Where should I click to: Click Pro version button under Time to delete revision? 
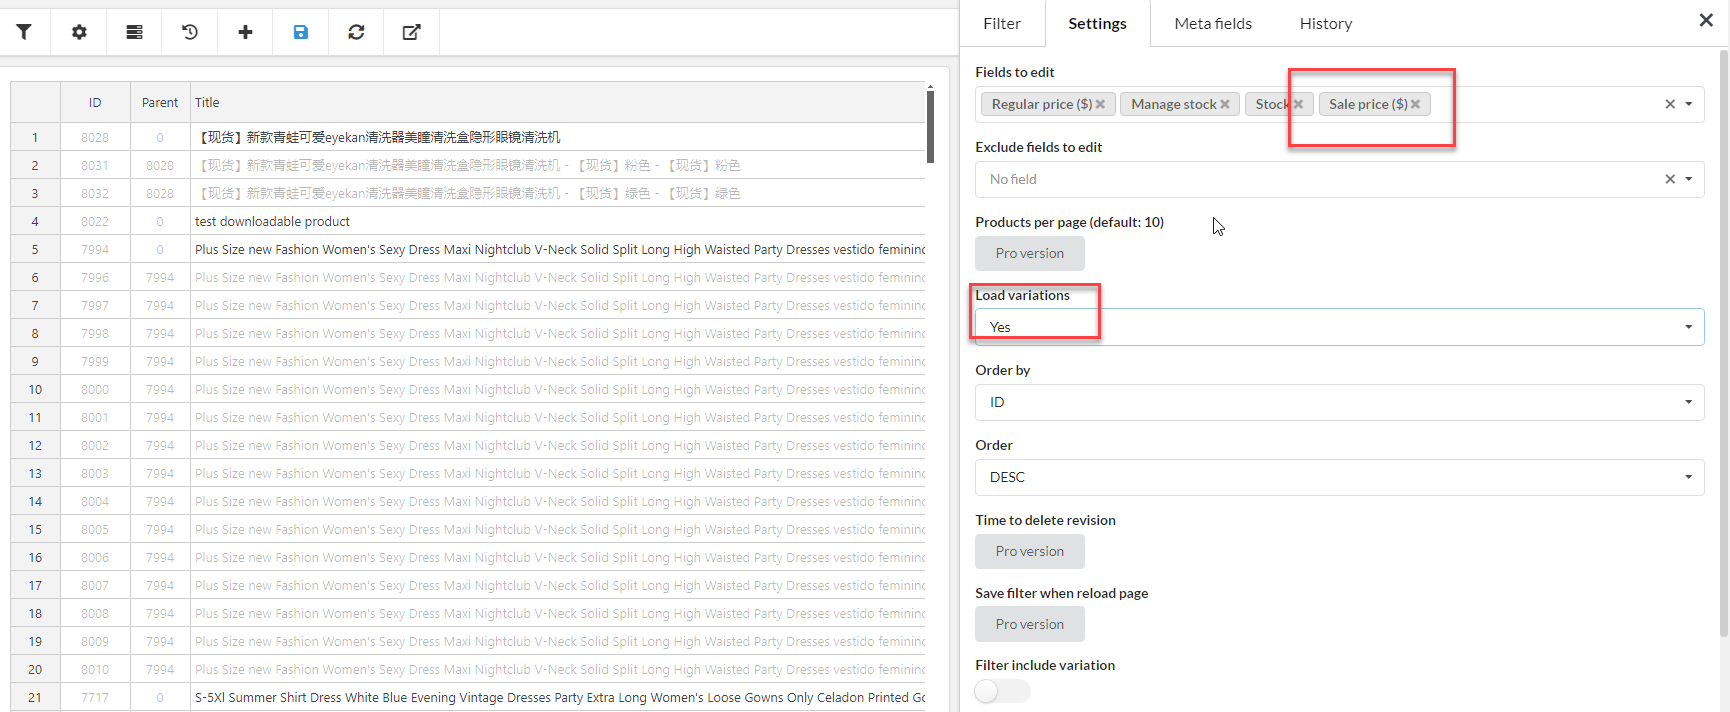click(x=1030, y=551)
